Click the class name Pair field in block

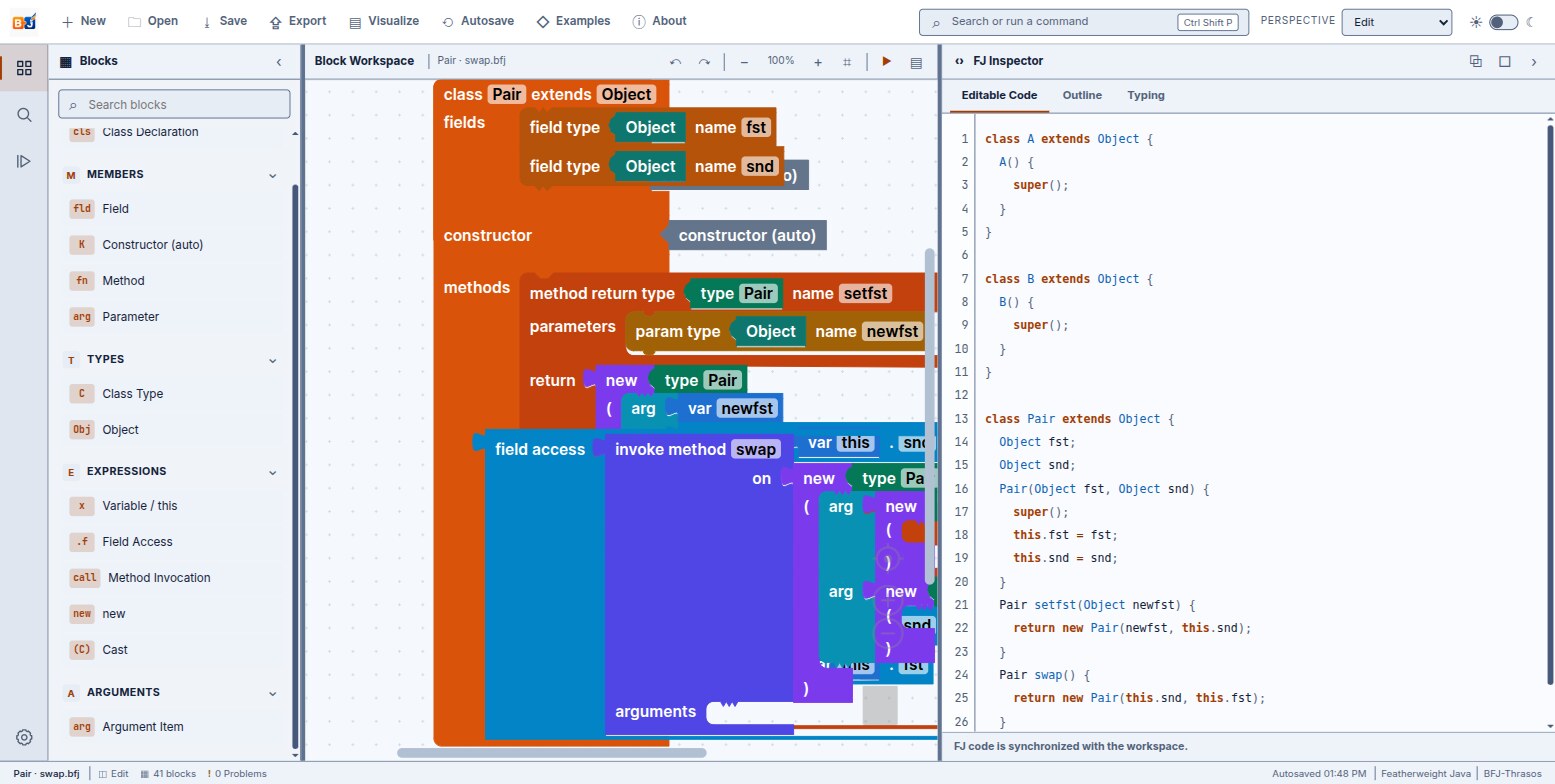[507, 94]
